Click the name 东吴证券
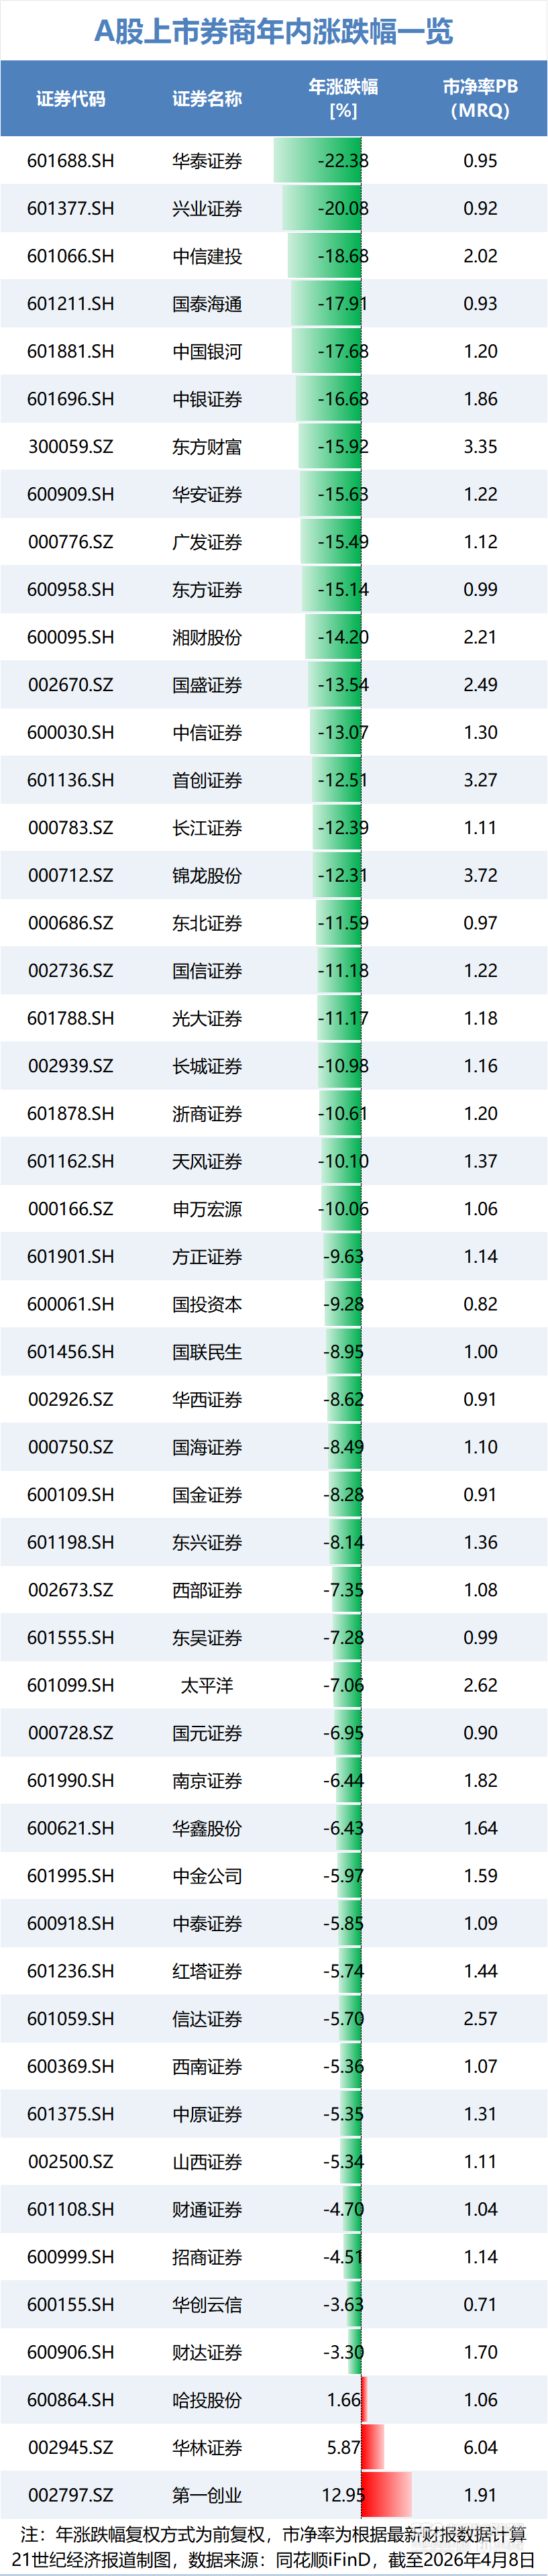 coord(207,1638)
